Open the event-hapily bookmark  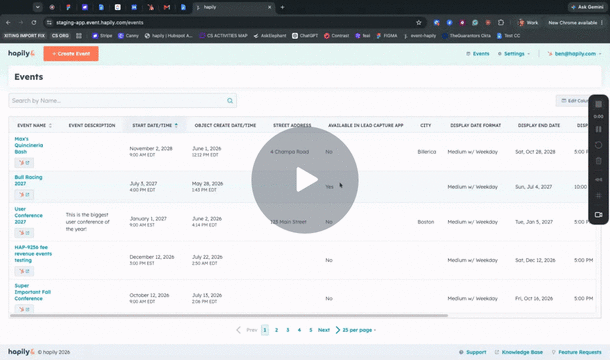[x=420, y=35]
